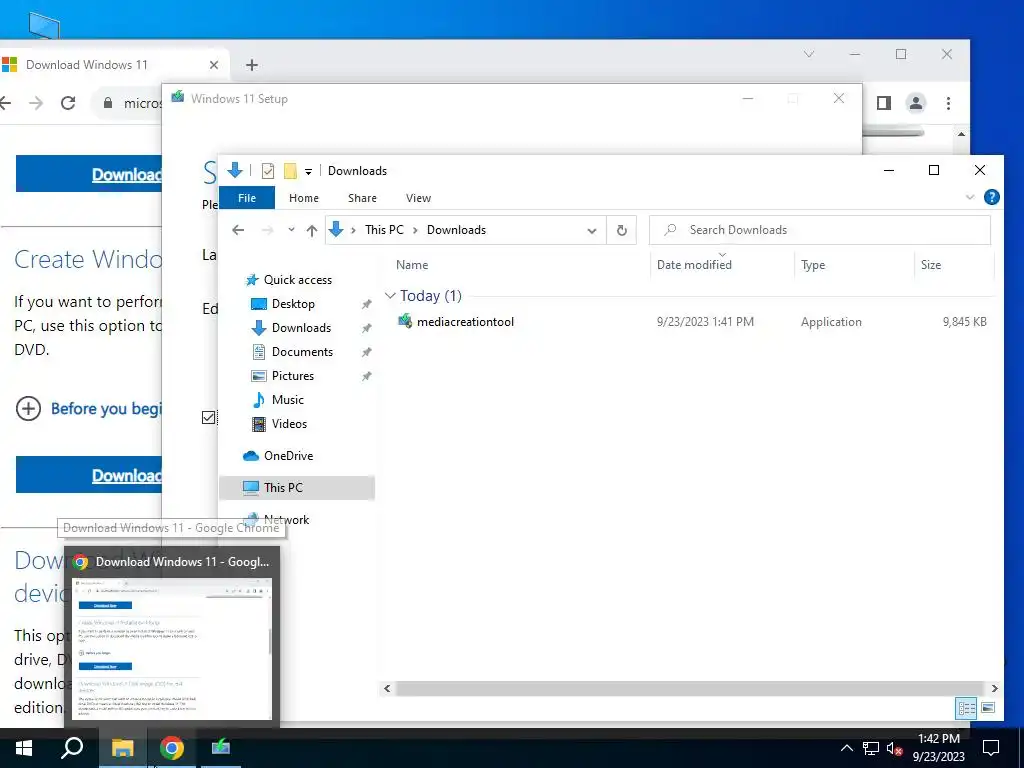Collapse the Today (1) group
This screenshot has width=1024, height=768.
click(x=391, y=296)
